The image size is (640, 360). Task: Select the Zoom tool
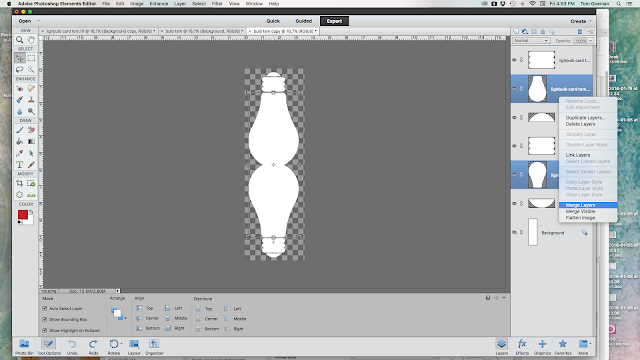19,40
